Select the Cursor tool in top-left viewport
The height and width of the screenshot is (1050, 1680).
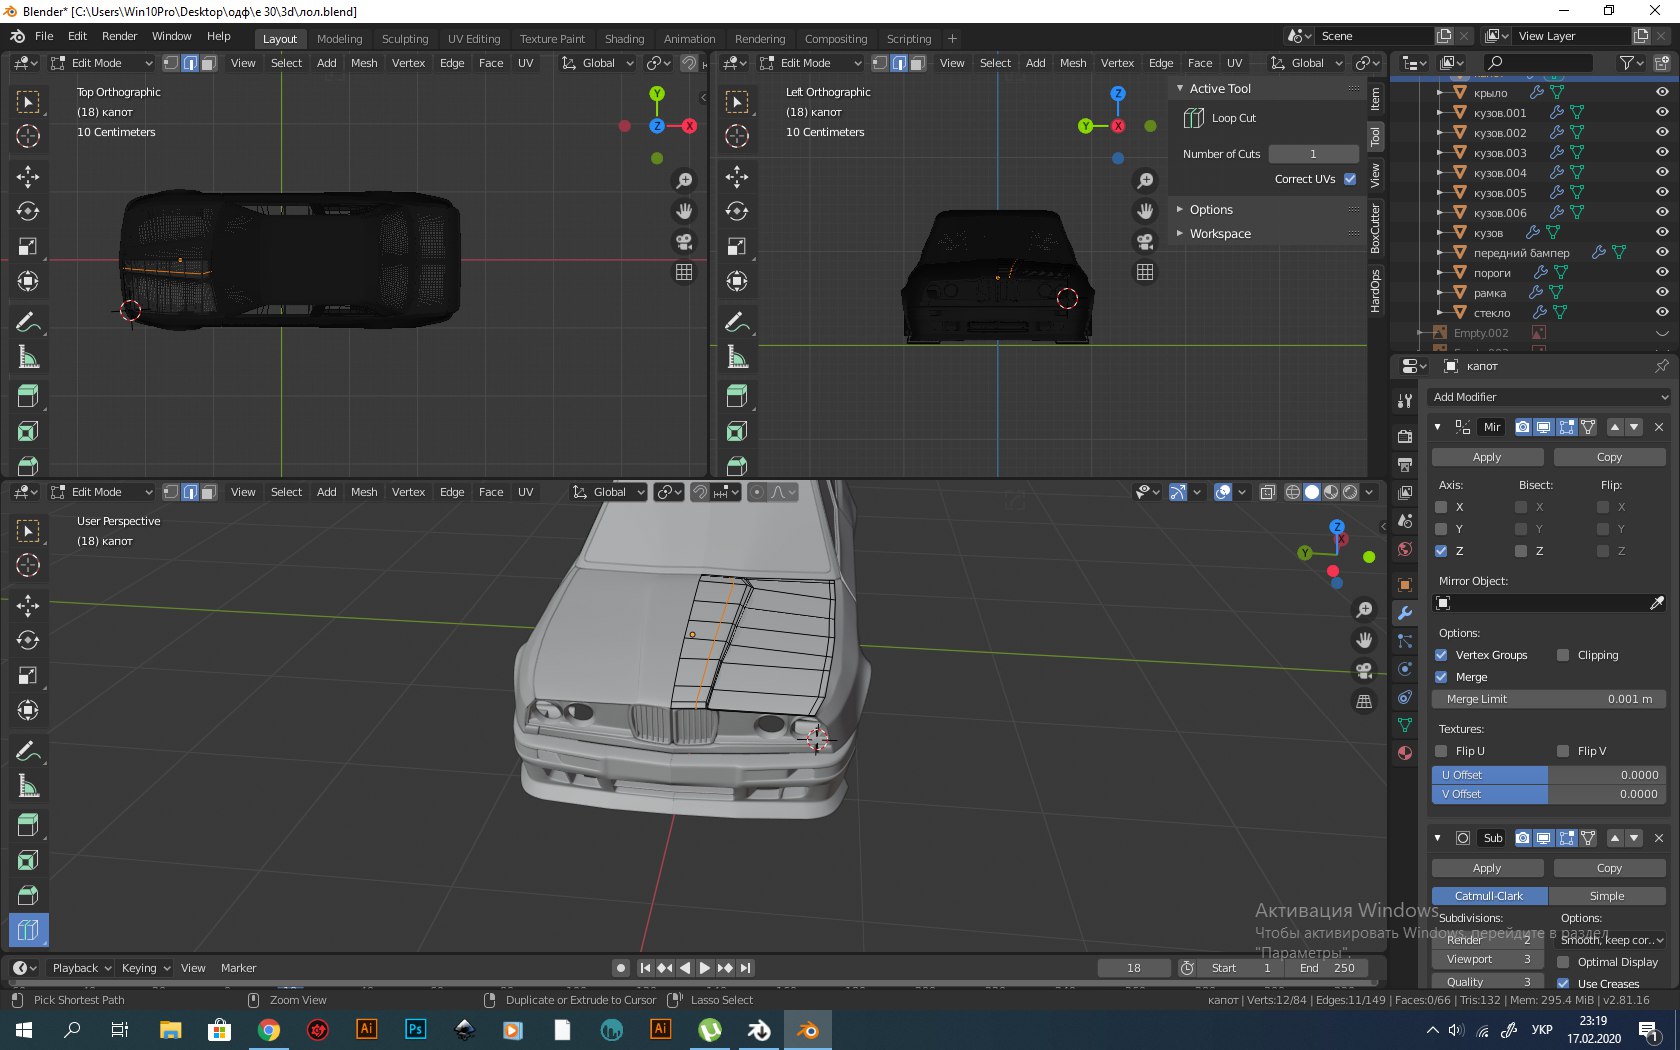[28, 136]
